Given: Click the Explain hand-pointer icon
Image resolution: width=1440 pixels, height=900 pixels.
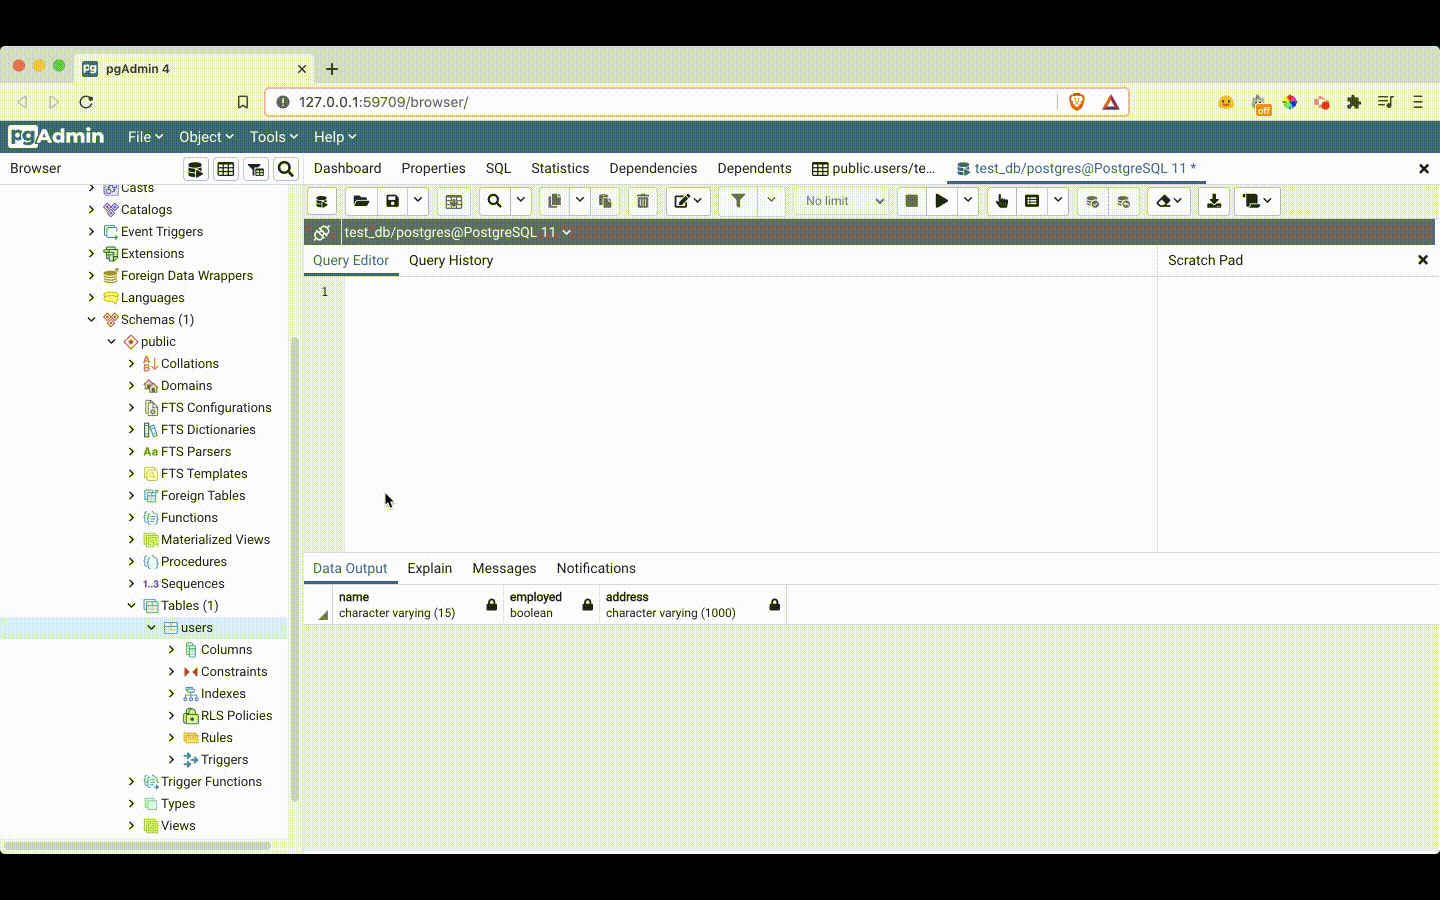Looking at the screenshot, I should [x=1002, y=201].
